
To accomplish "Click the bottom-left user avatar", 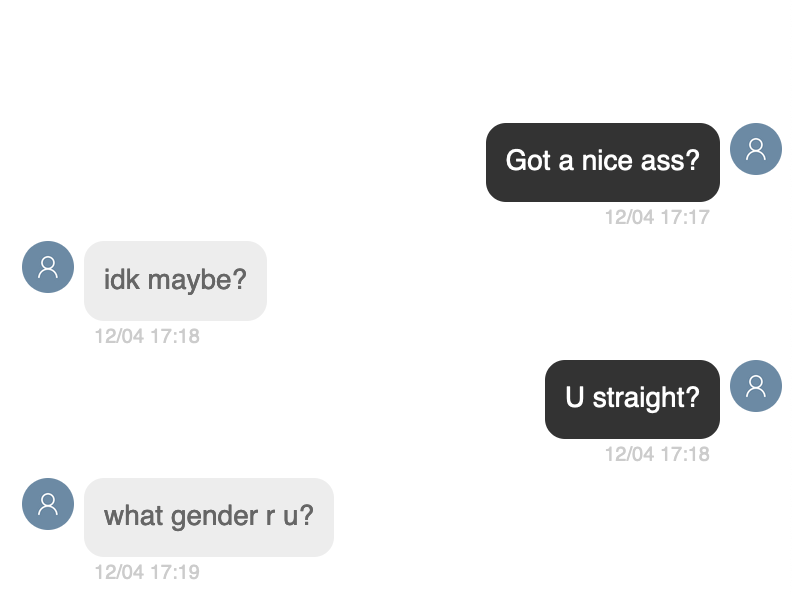I will click(x=48, y=504).
